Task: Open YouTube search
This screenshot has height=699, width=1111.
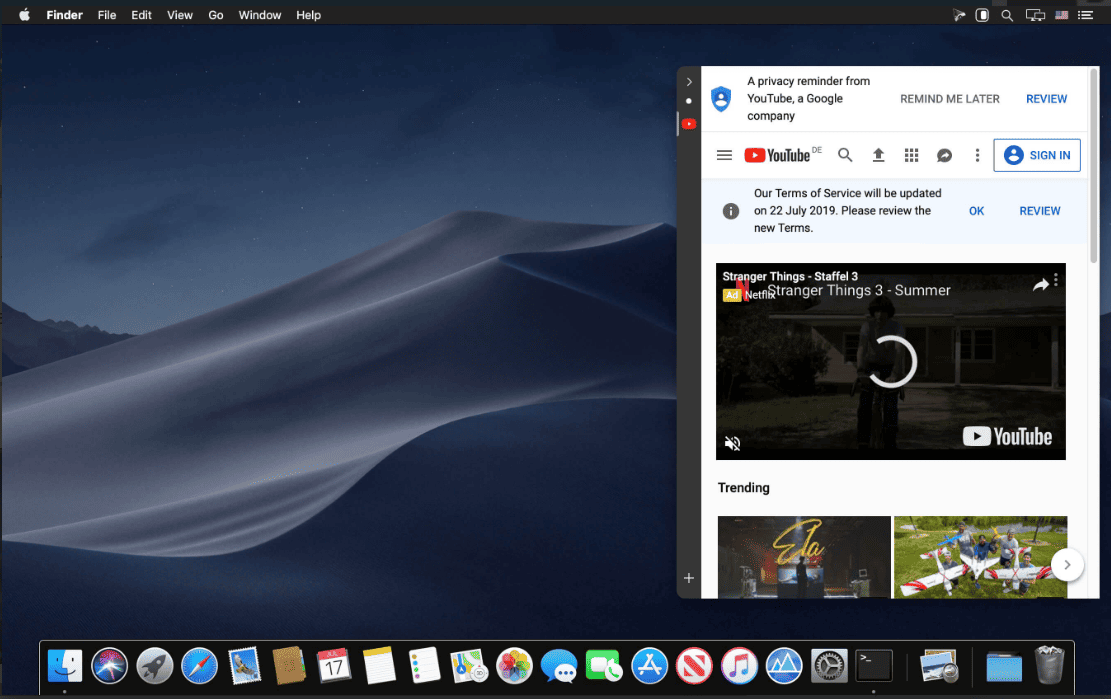Action: [x=845, y=155]
